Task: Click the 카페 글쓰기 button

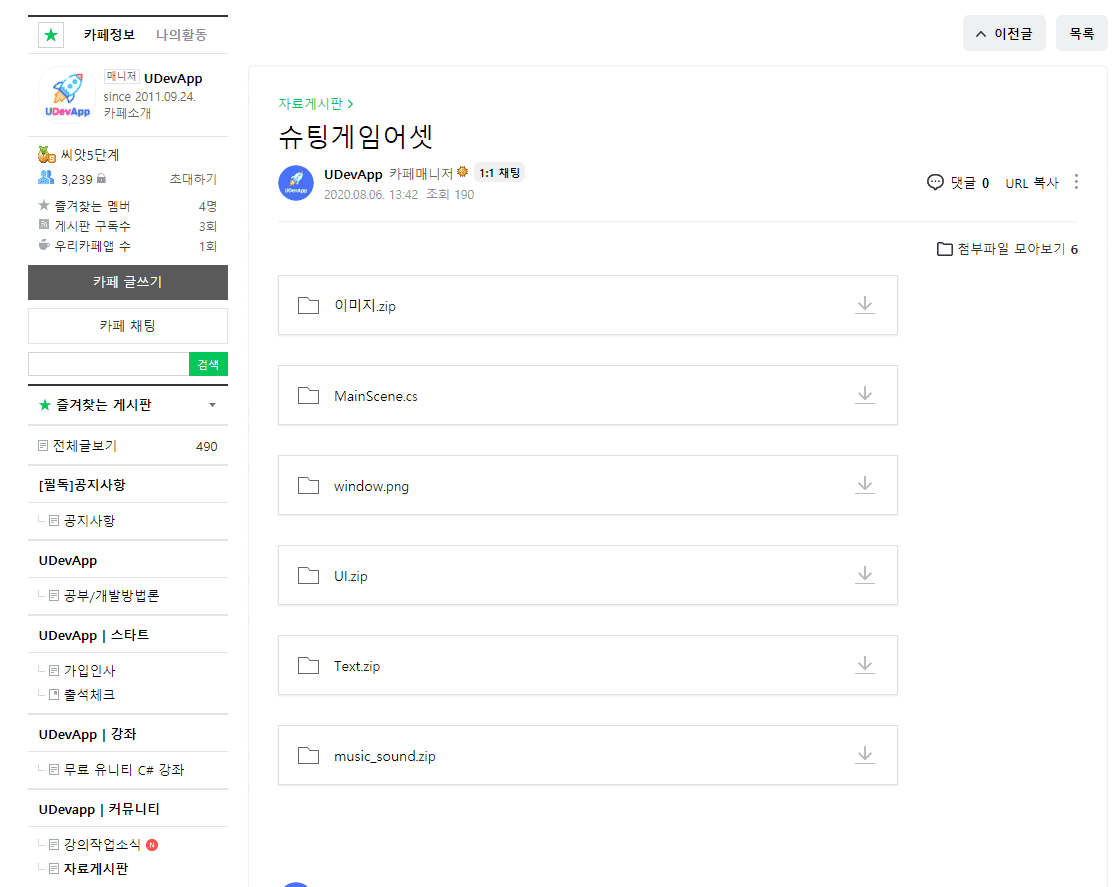Action: click(128, 282)
